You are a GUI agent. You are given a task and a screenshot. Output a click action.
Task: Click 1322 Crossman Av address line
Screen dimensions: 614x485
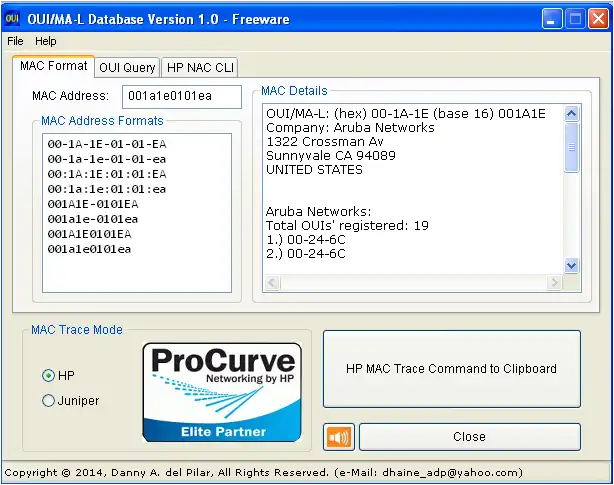click(x=325, y=141)
